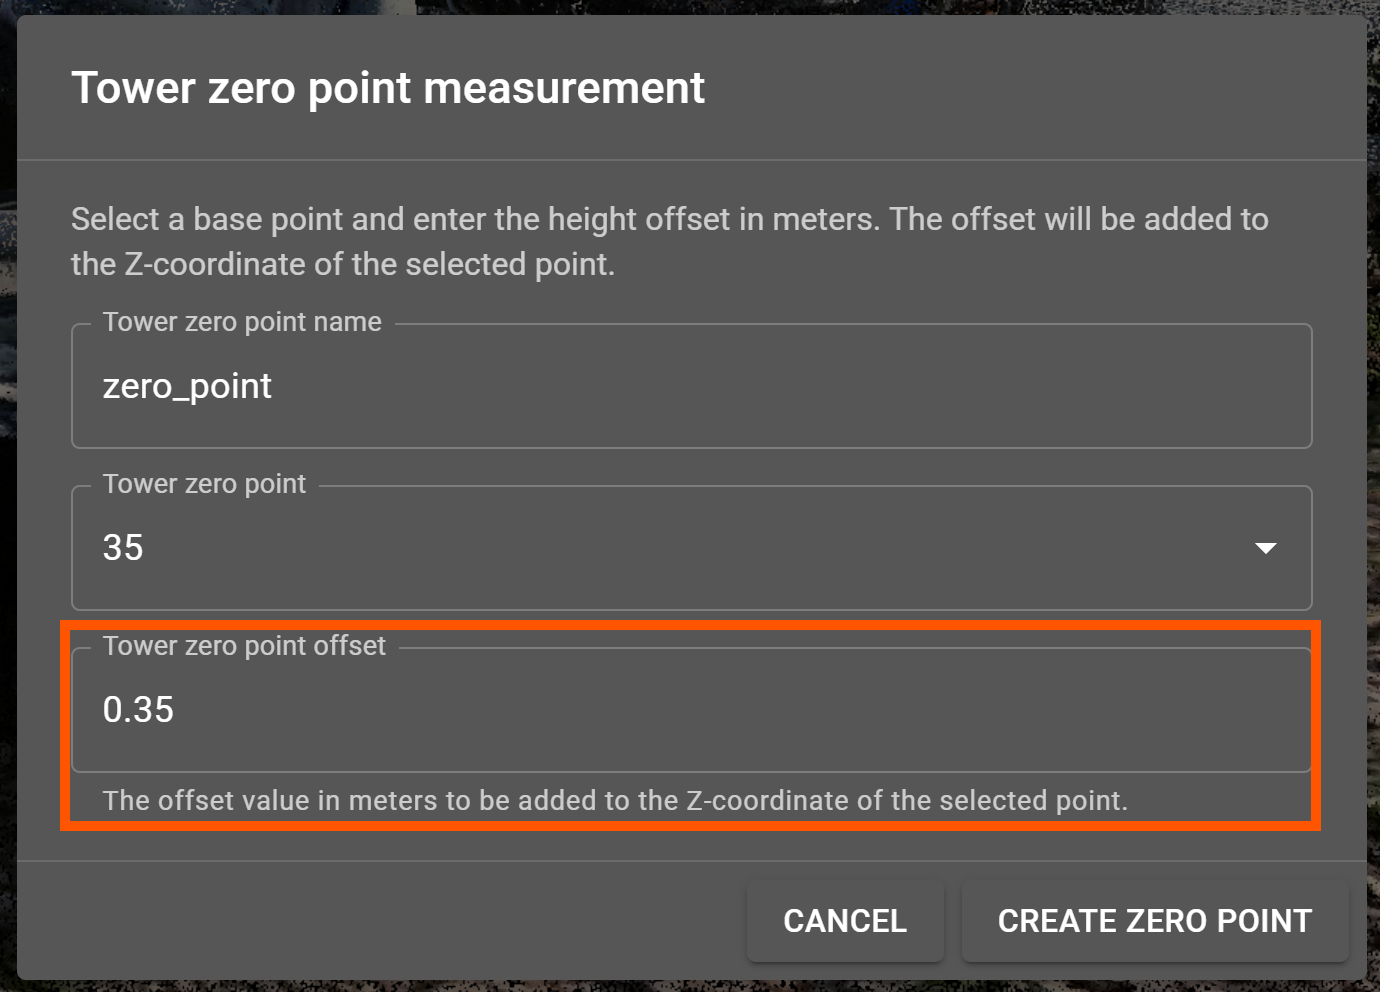
Task: Click the dialog title Tower zero point measurement
Action: (388, 88)
